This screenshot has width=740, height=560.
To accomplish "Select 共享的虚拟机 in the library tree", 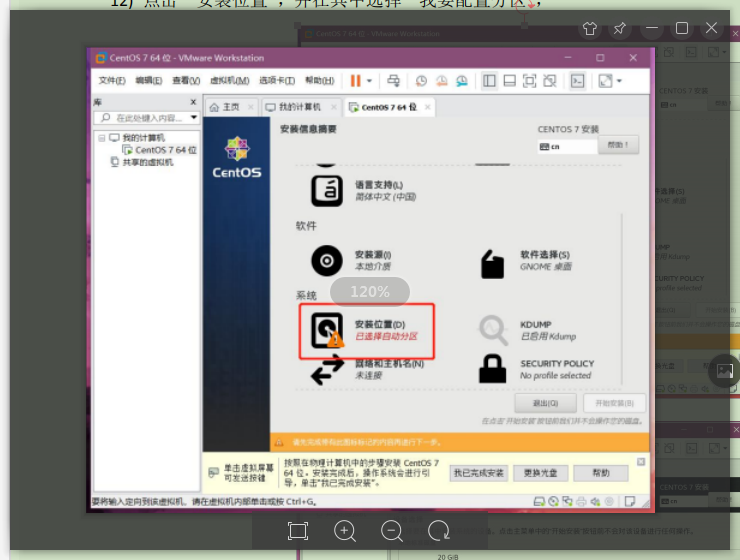I will (148, 162).
